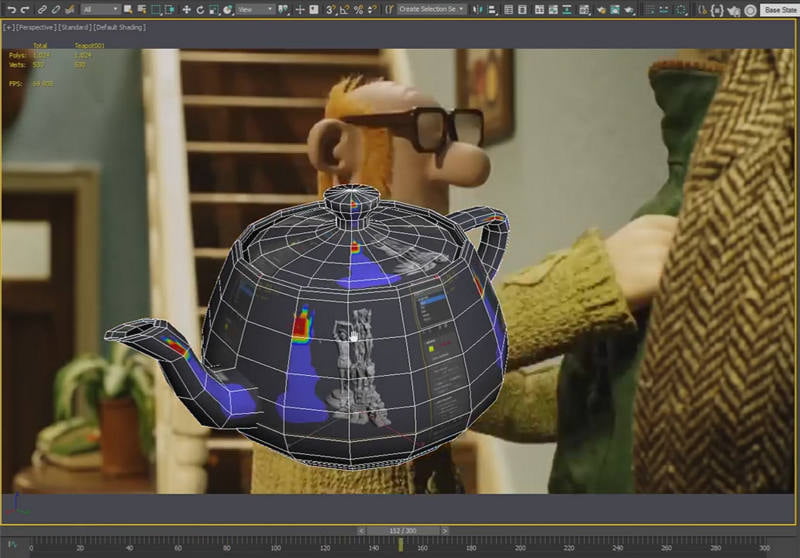Click the 152 / 300 time slider handle
This screenshot has height=558, width=800.
coord(403,531)
